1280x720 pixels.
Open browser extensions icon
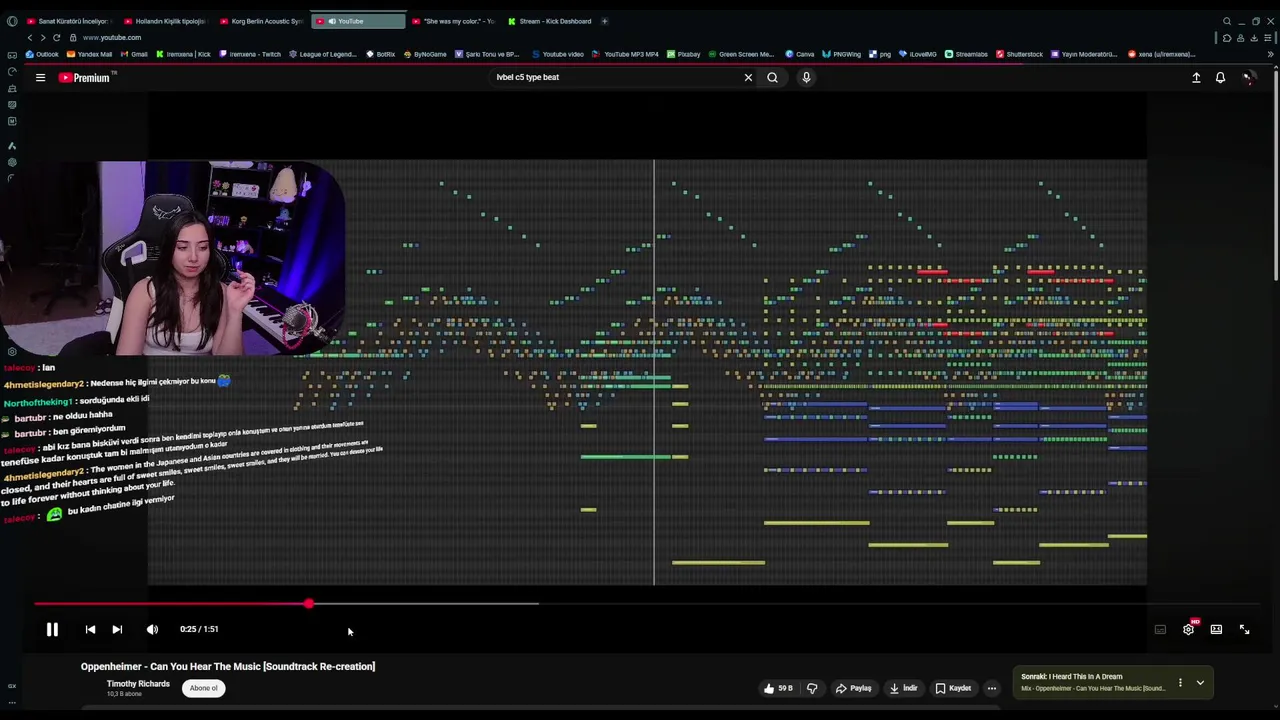coord(1227,38)
